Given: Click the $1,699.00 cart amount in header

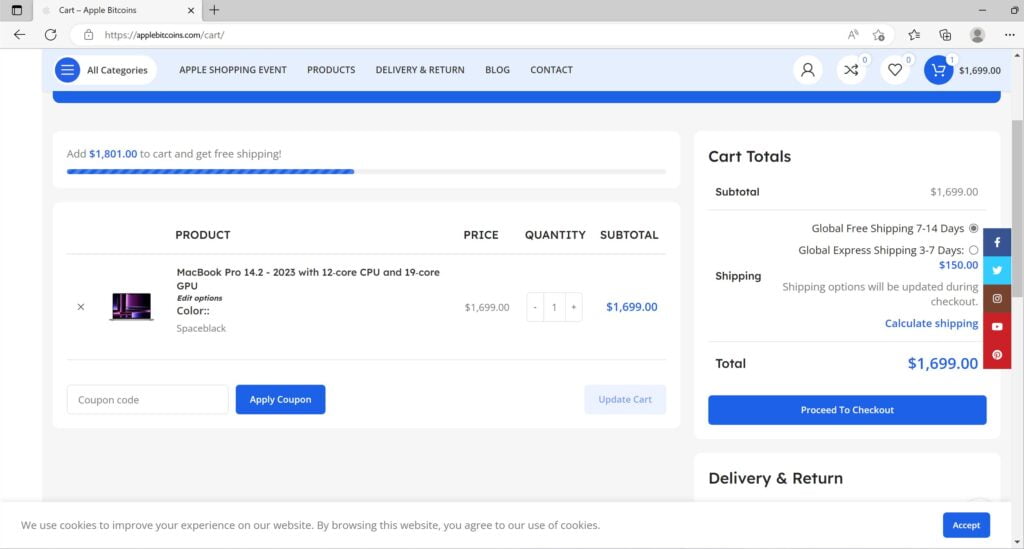Looking at the screenshot, I should [980, 71].
